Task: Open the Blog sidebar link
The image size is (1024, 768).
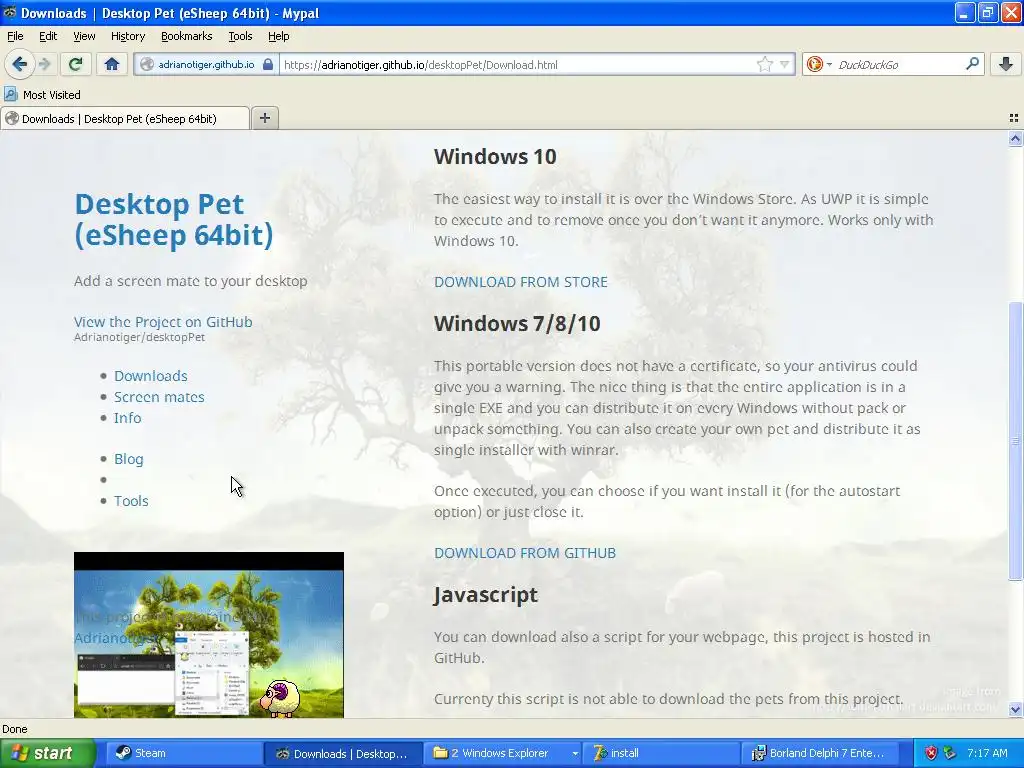Action: click(129, 459)
